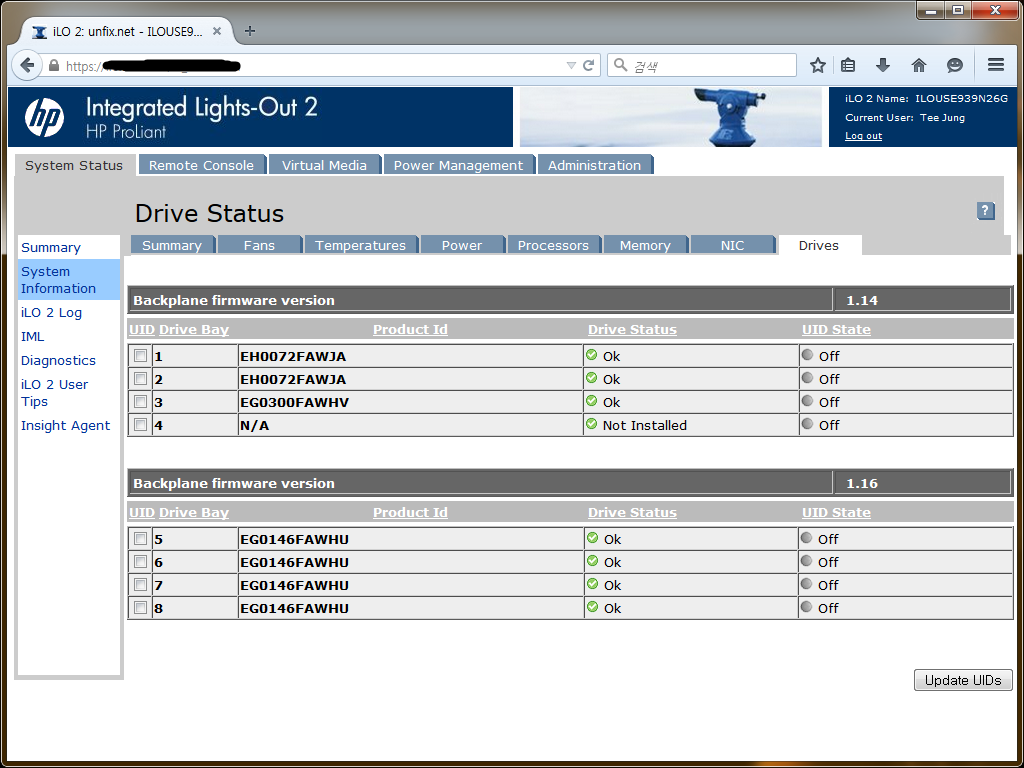Enable UID checkbox for drive bay 7
The width and height of the screenshot is (1024, 768).
pos(141,585)
